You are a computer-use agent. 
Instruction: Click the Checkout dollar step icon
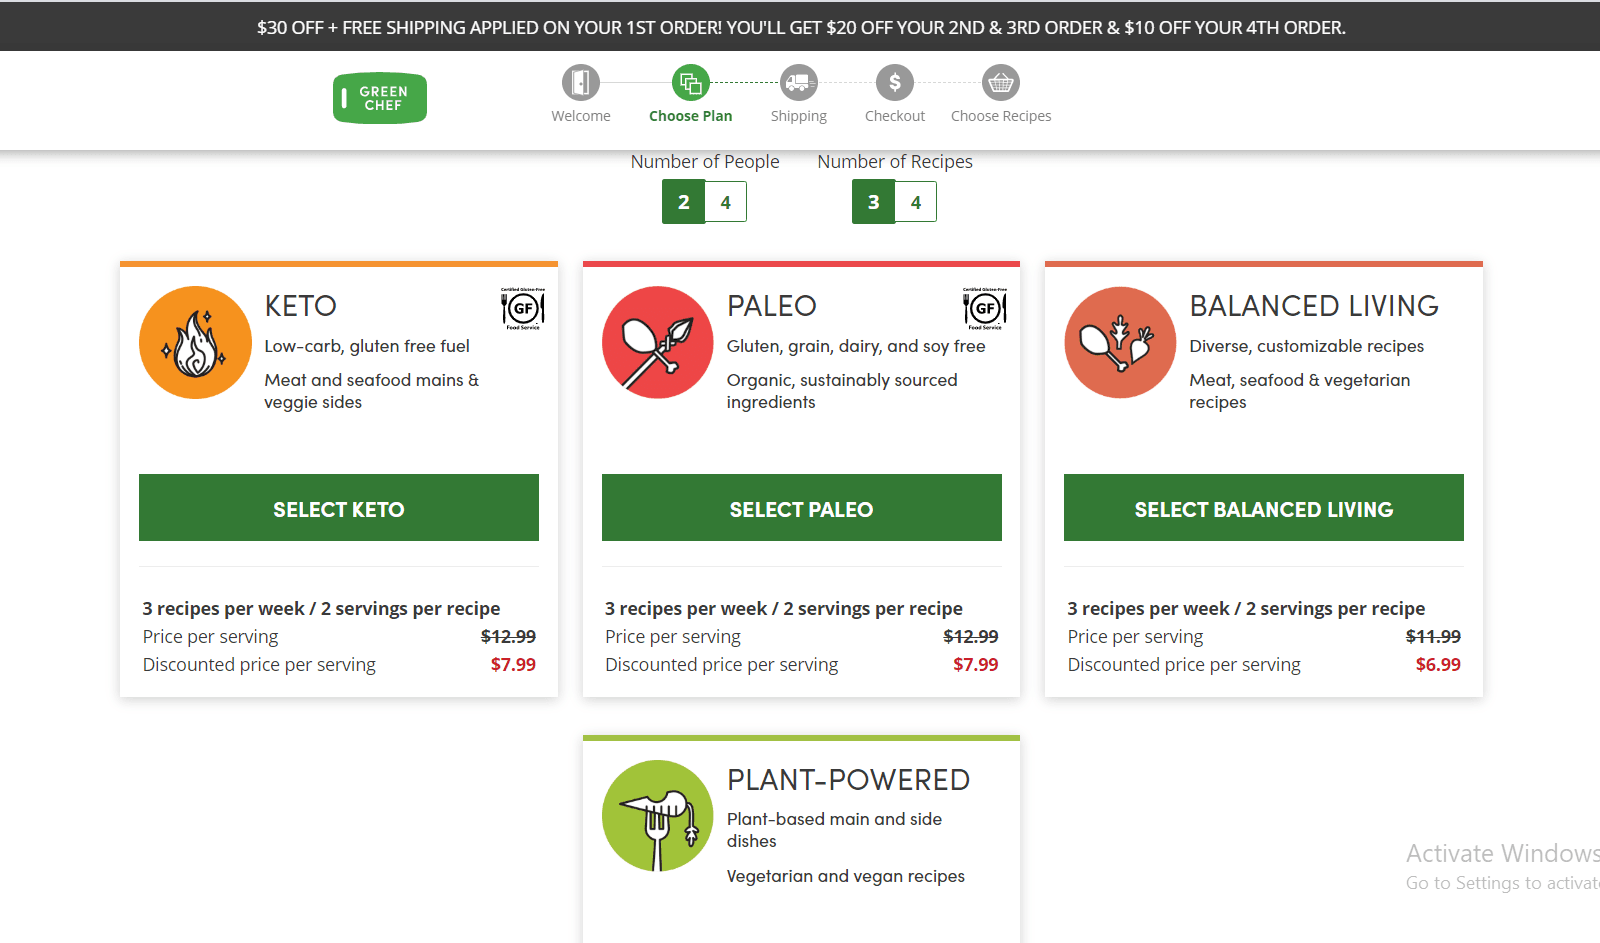coord(895,83)
